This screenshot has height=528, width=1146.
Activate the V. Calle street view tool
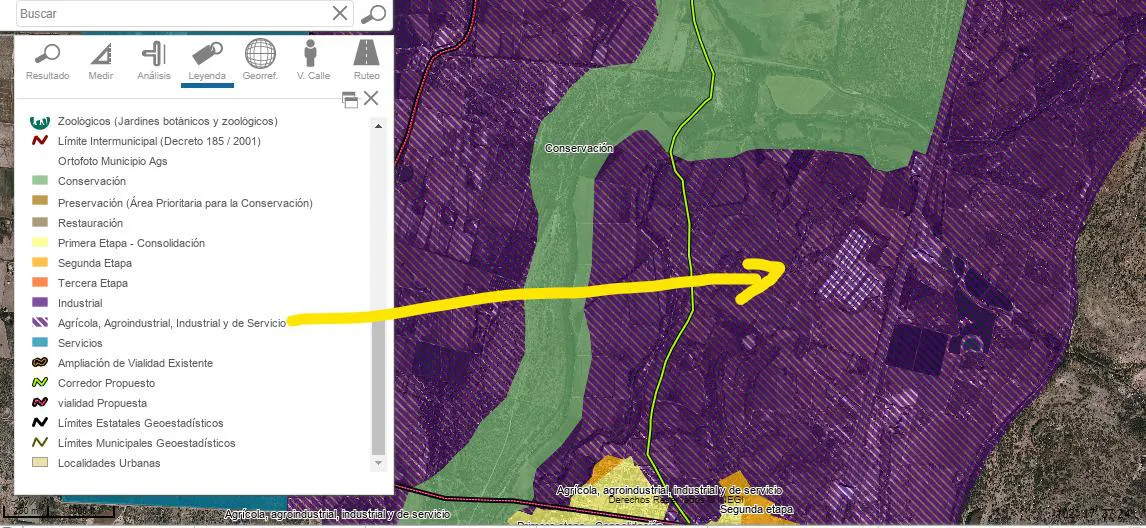(x=313, y=60)
